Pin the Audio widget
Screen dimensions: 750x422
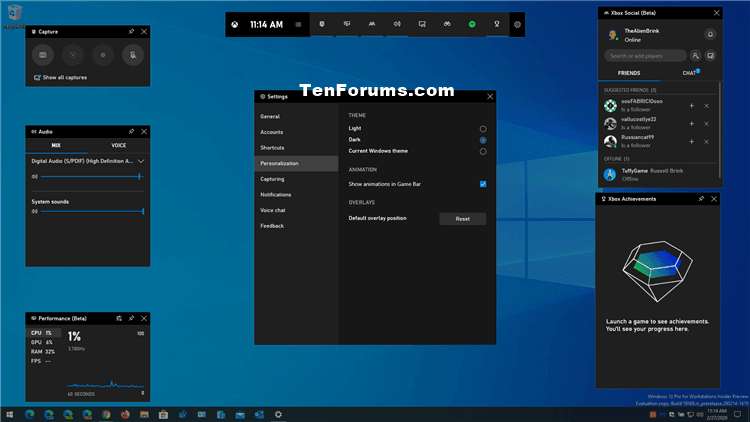click(131, 131)
